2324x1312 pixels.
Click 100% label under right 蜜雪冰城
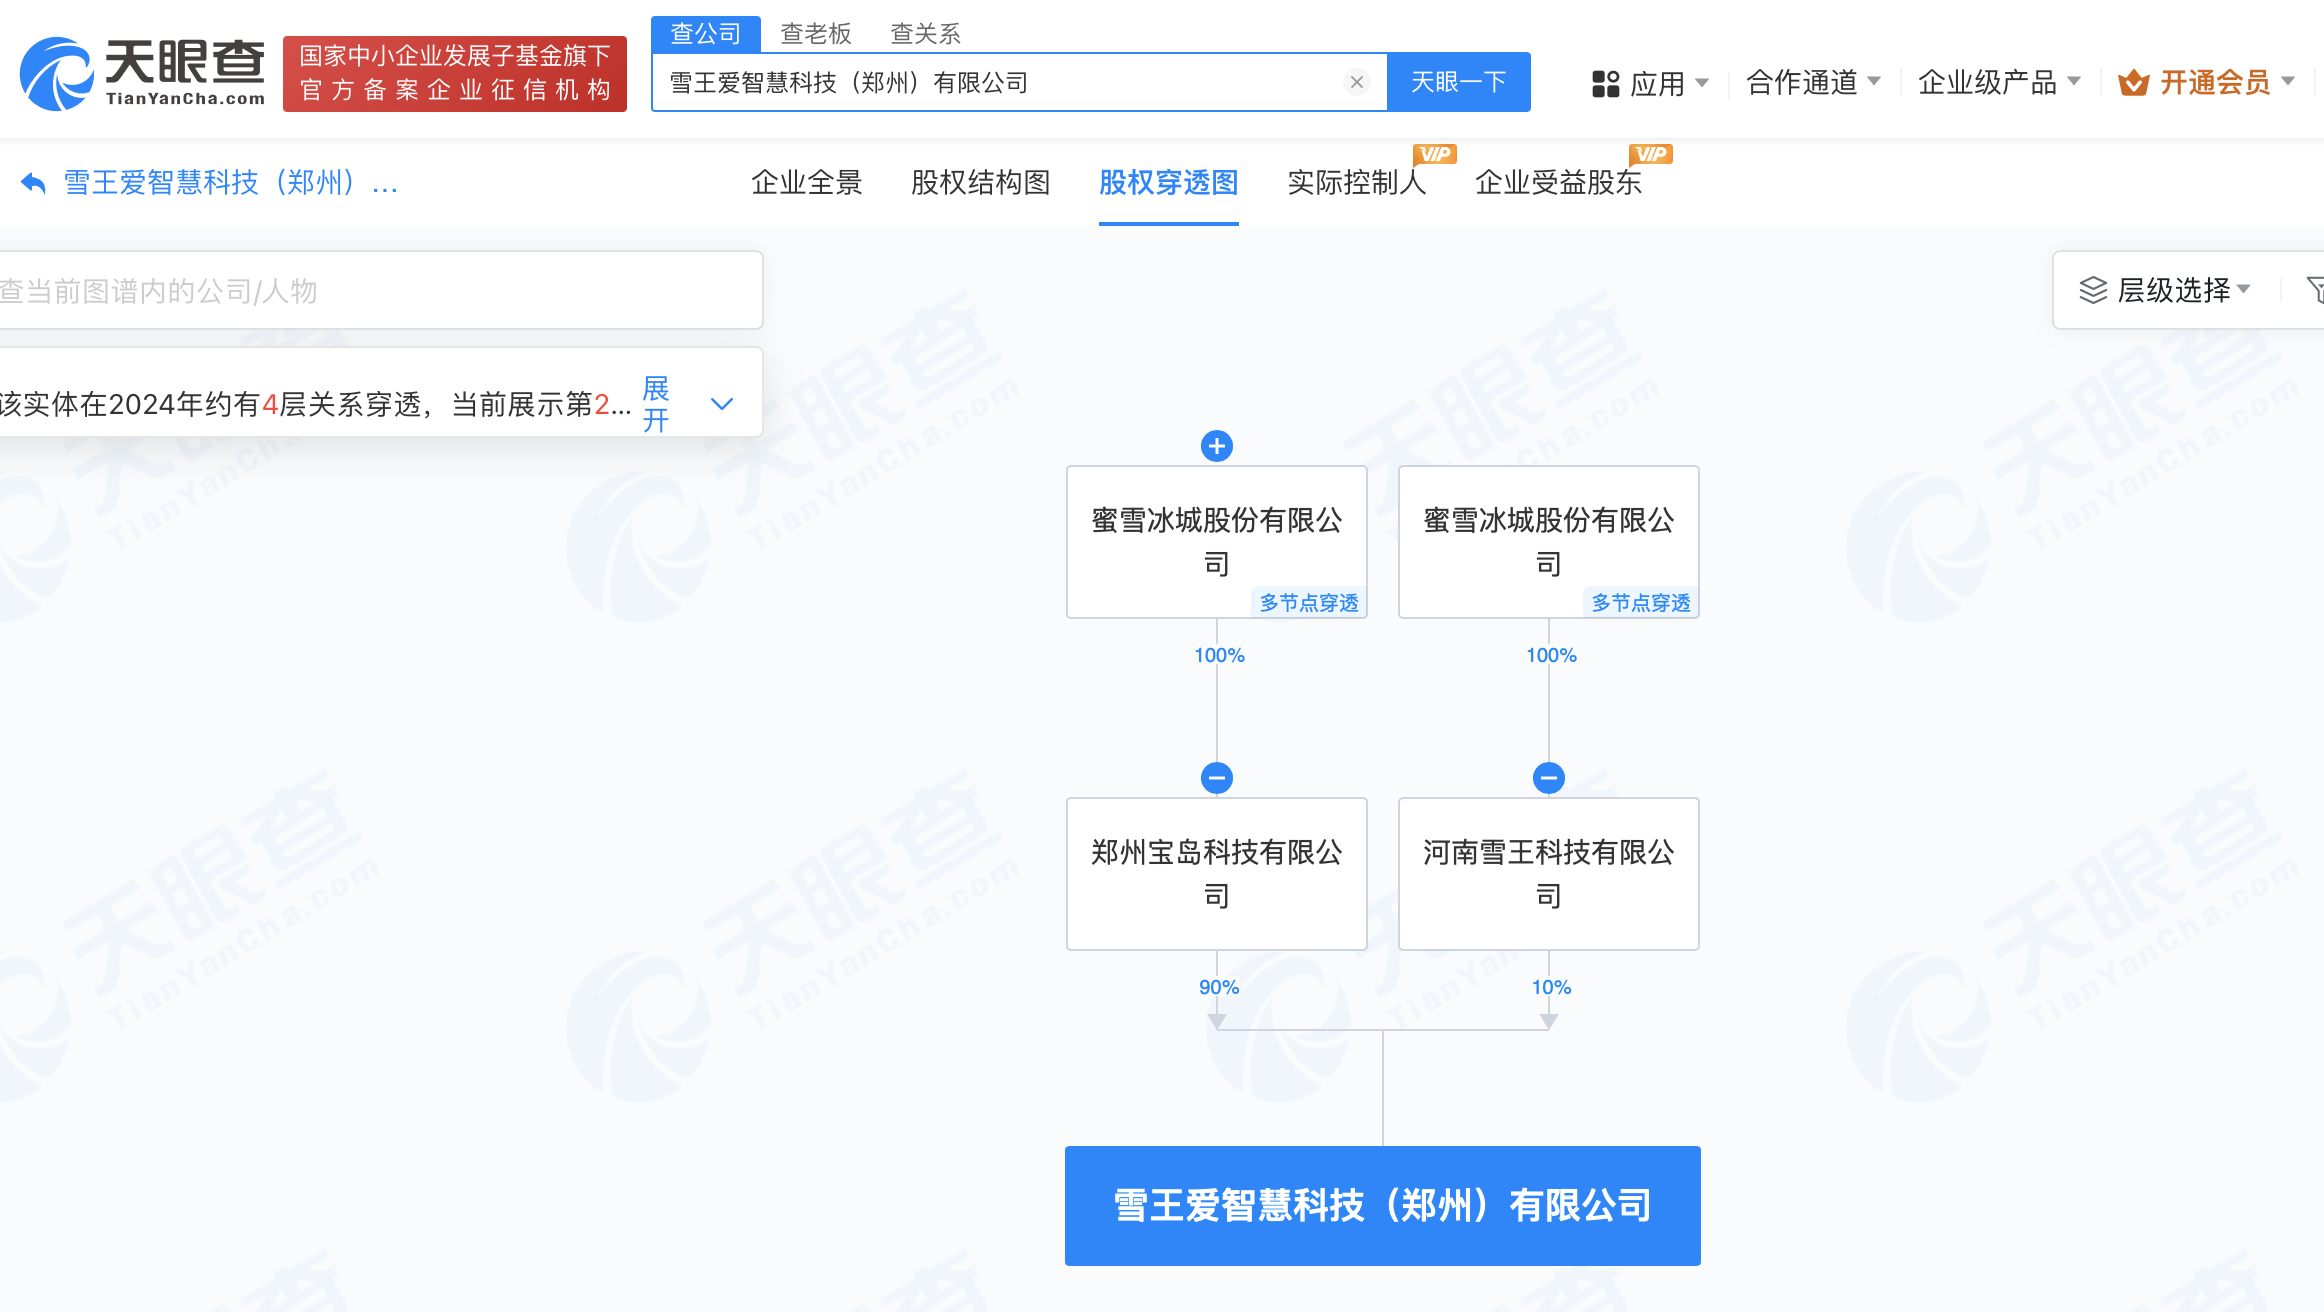[1551, 655]
